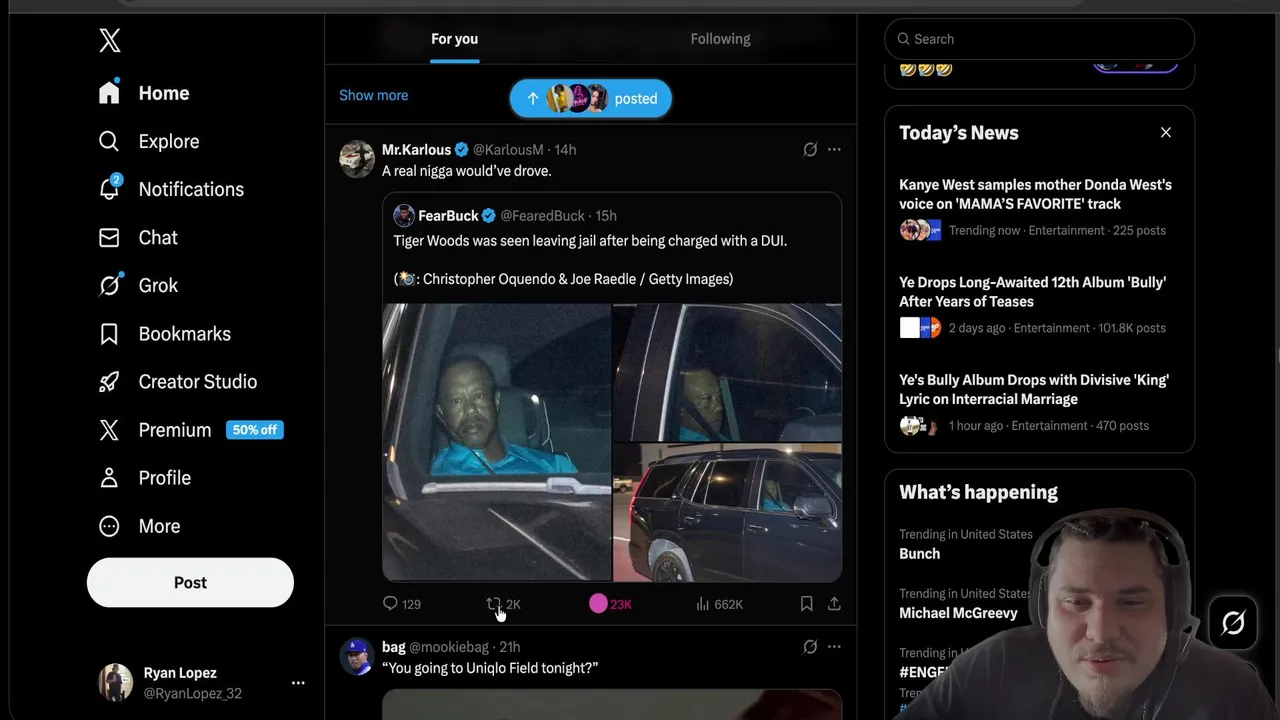Open FearBuck quoted post author

[448, 216]
